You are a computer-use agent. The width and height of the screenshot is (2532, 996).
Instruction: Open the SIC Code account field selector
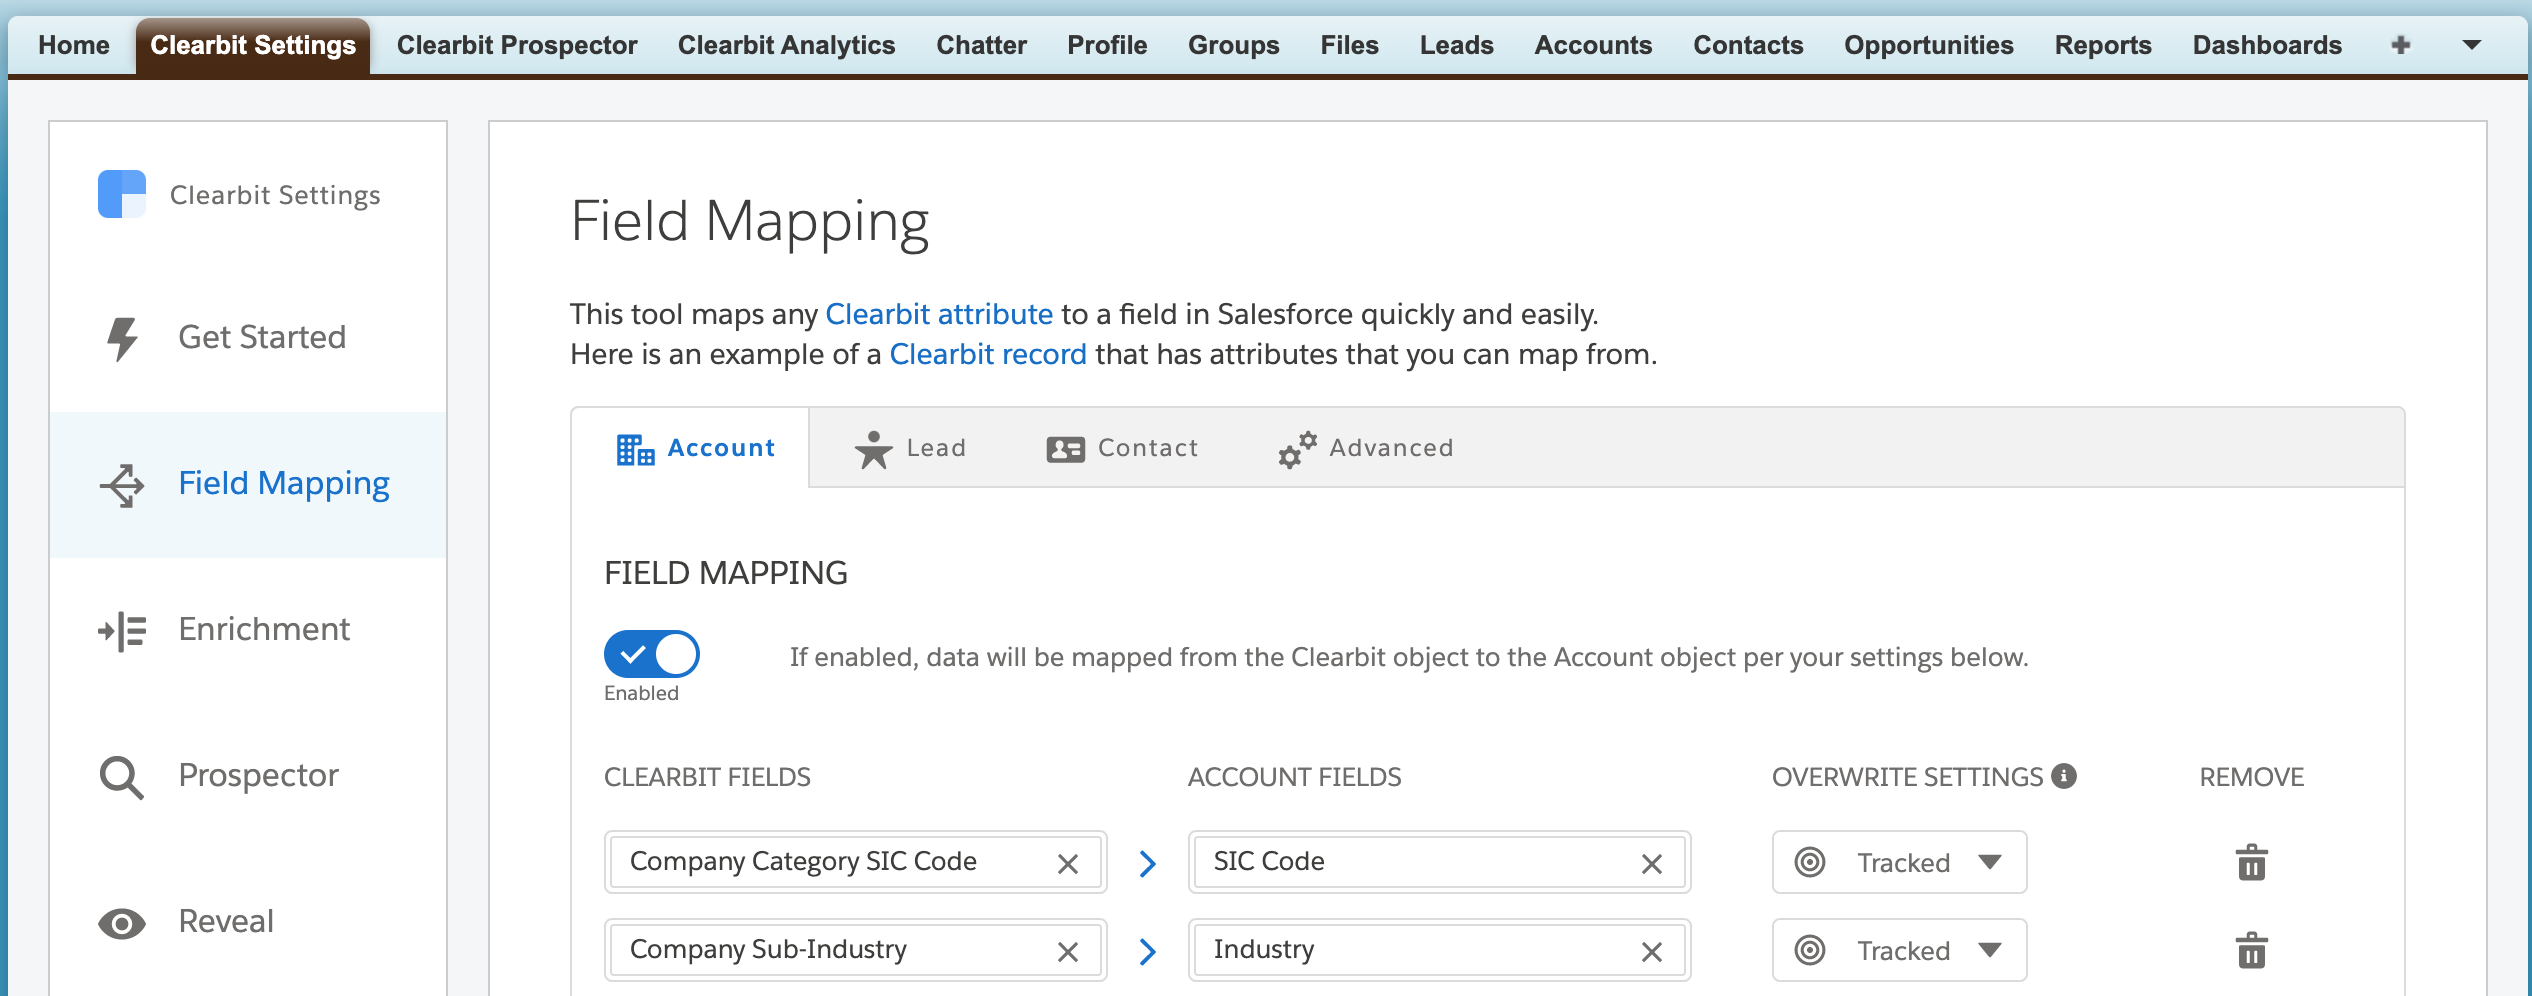(x=1439, y=862)
